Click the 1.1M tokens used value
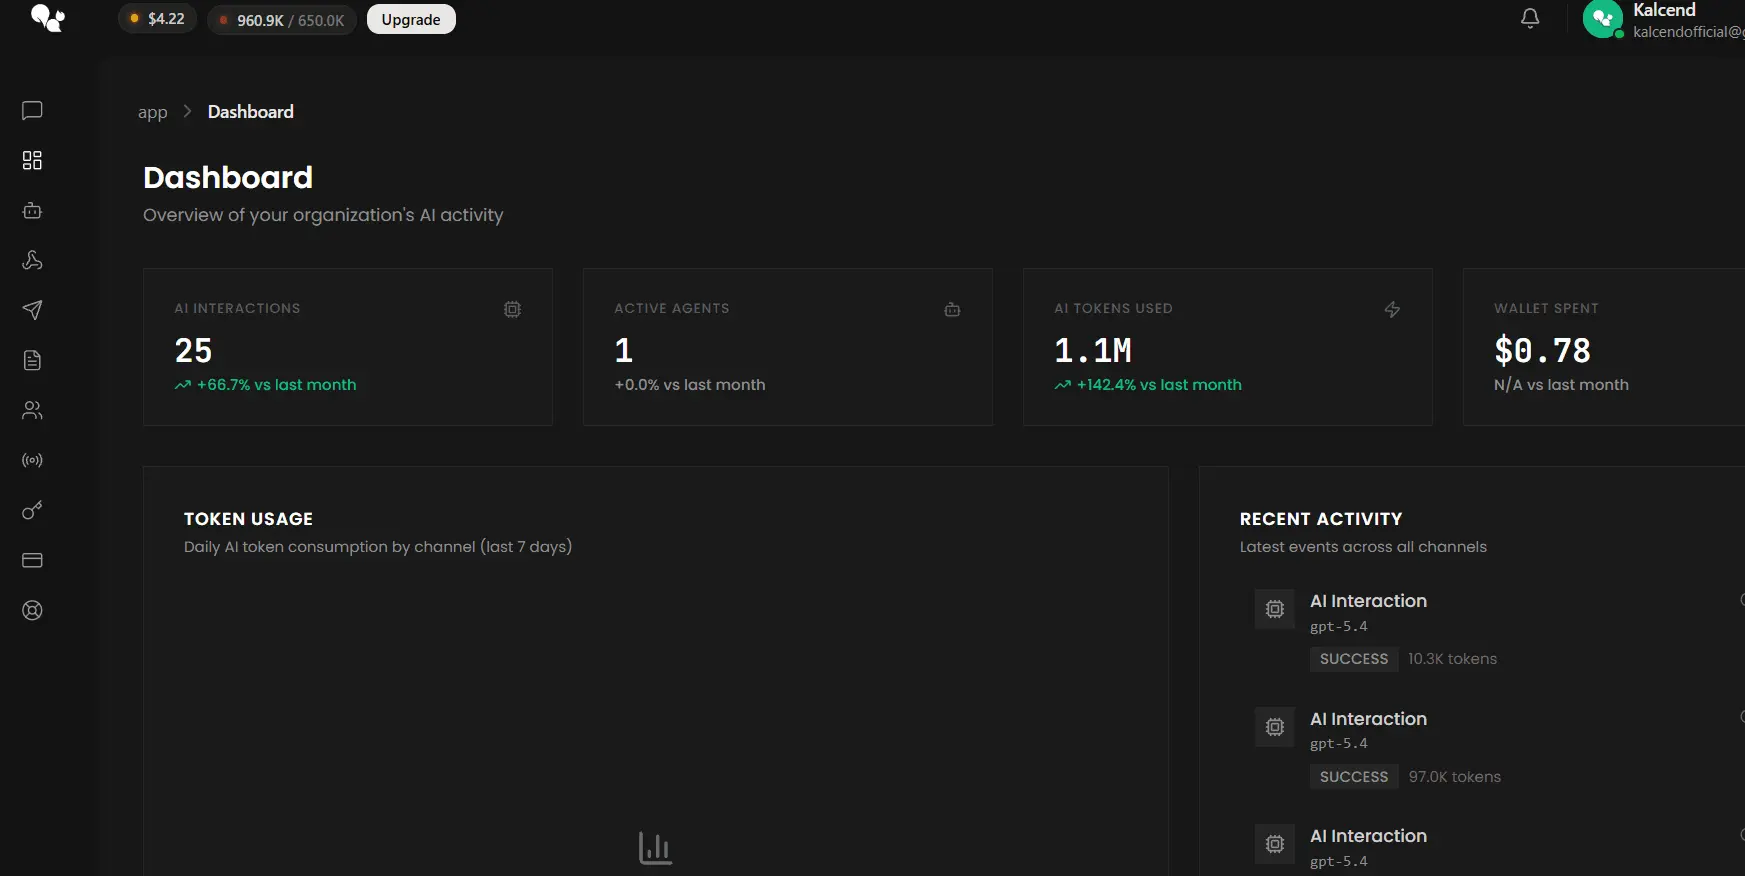Viewport: 1745px width, 876px height. [x=1093, y=350]
